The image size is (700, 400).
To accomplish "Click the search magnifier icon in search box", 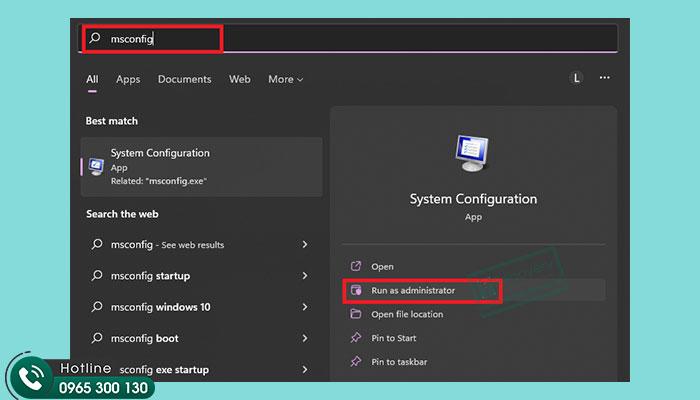I will point(95,38).
